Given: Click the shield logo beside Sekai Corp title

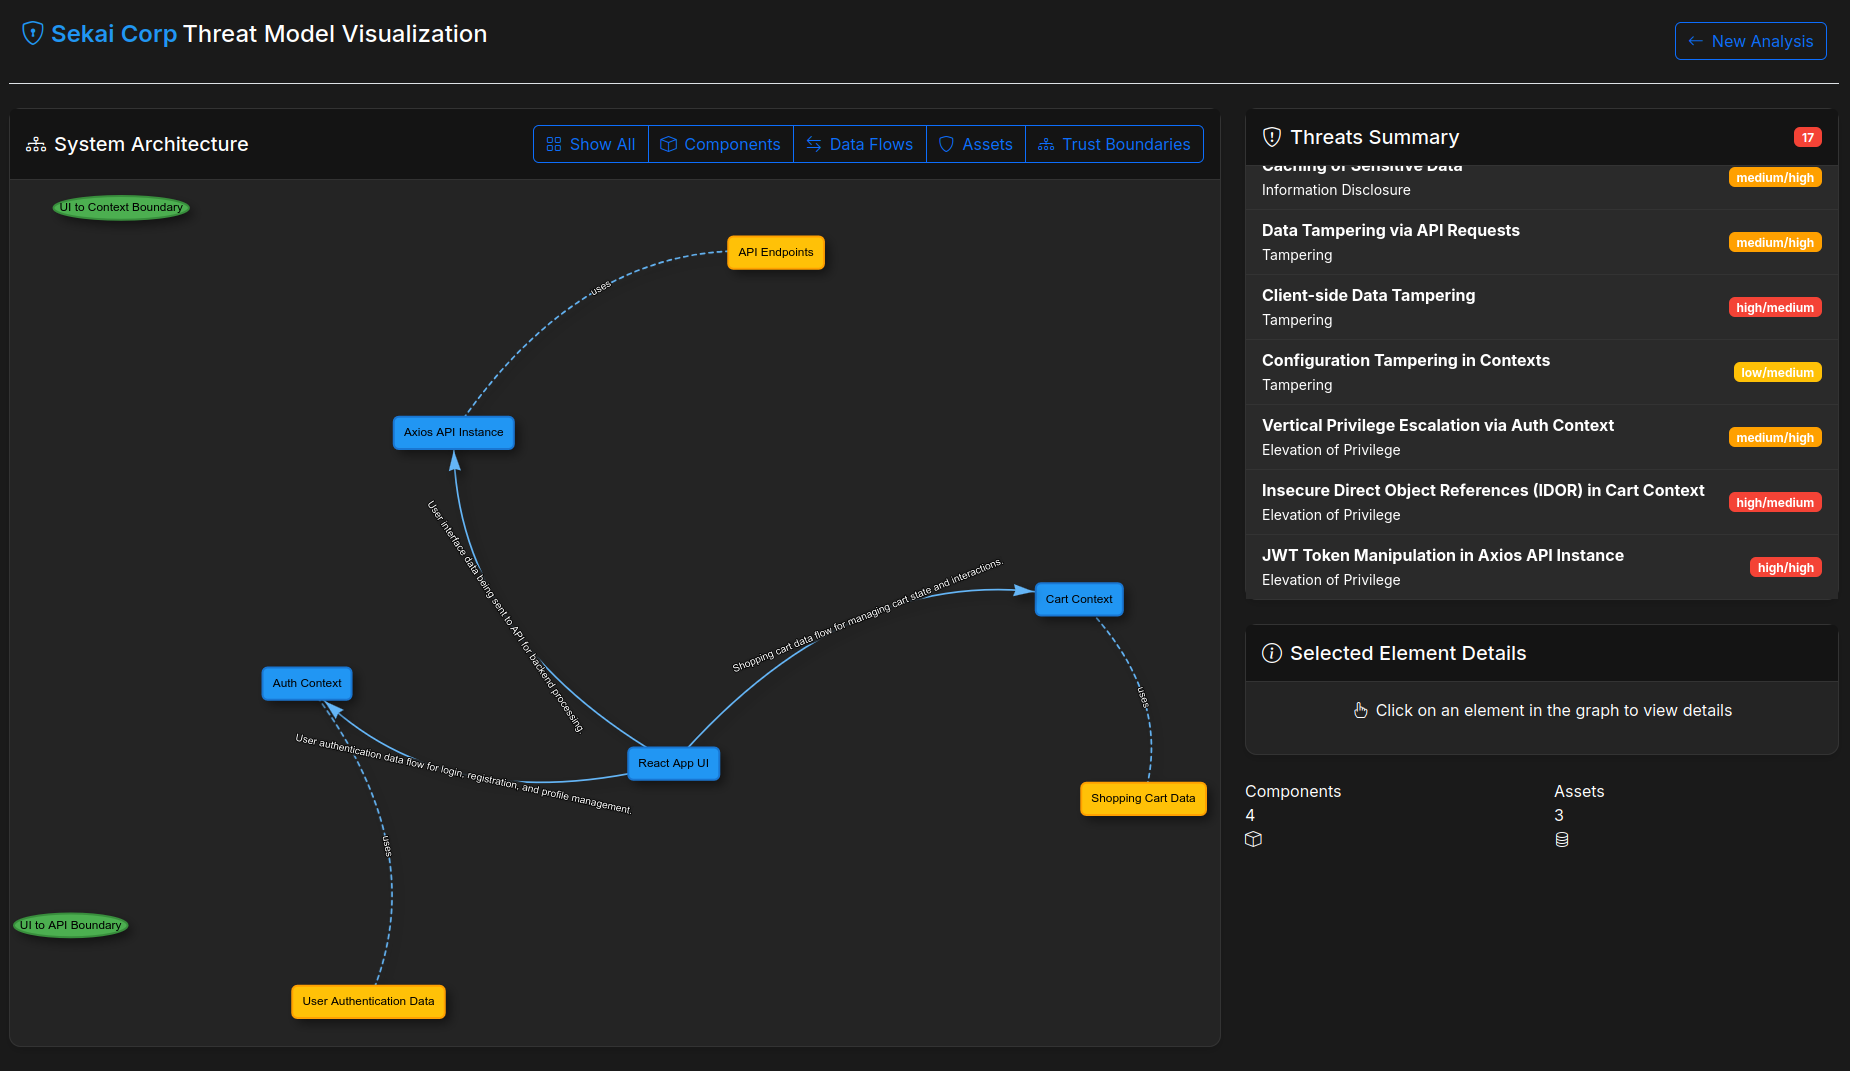Looking at the screenshot, I should click(32, 33).
